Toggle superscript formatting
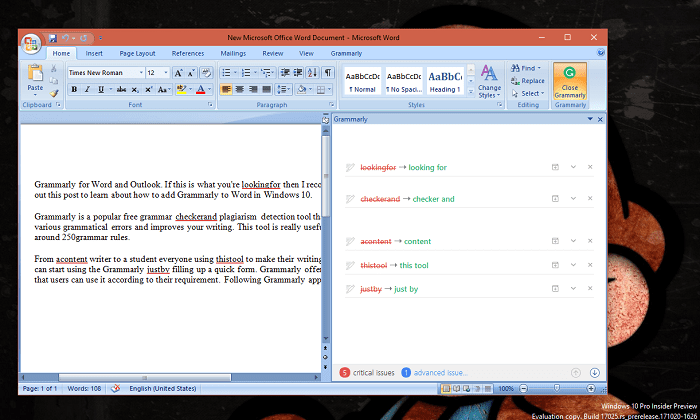The image size is (700, 420). (148, 89)
